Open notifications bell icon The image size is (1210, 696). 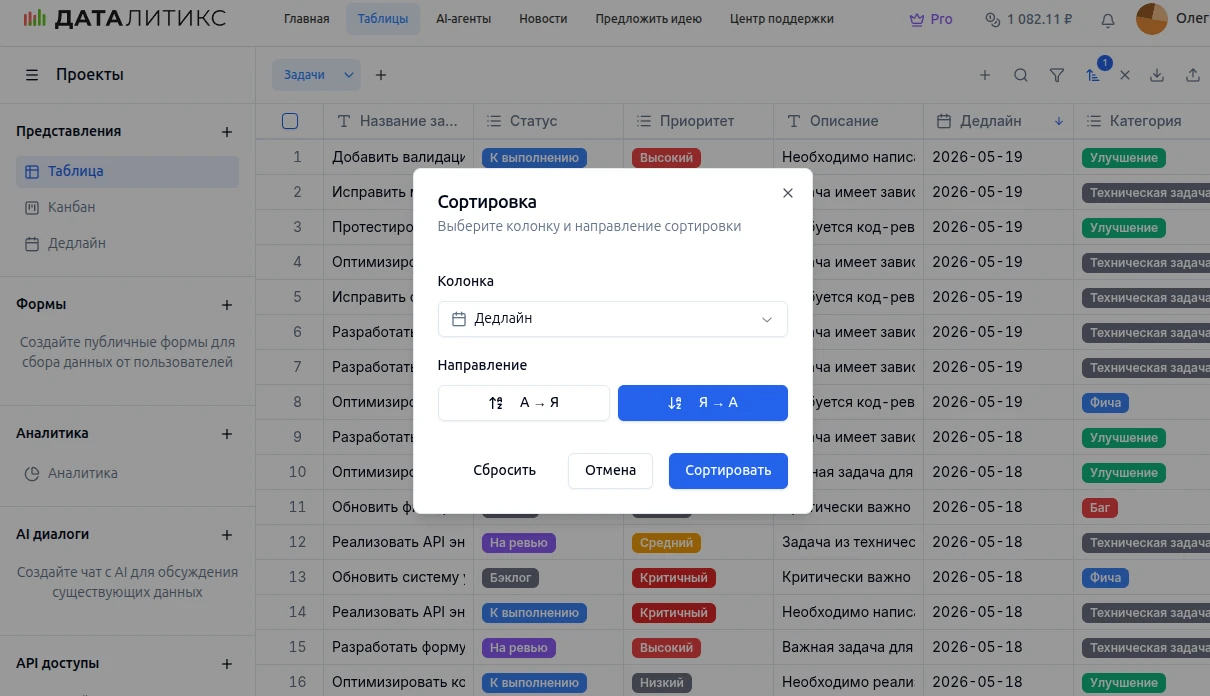point(1107,19)
